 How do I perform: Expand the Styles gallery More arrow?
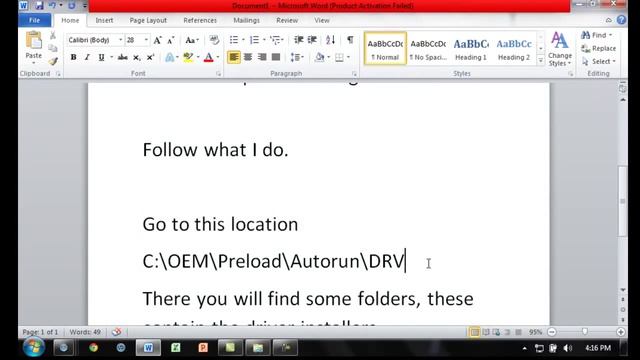(x=540, y=61)
